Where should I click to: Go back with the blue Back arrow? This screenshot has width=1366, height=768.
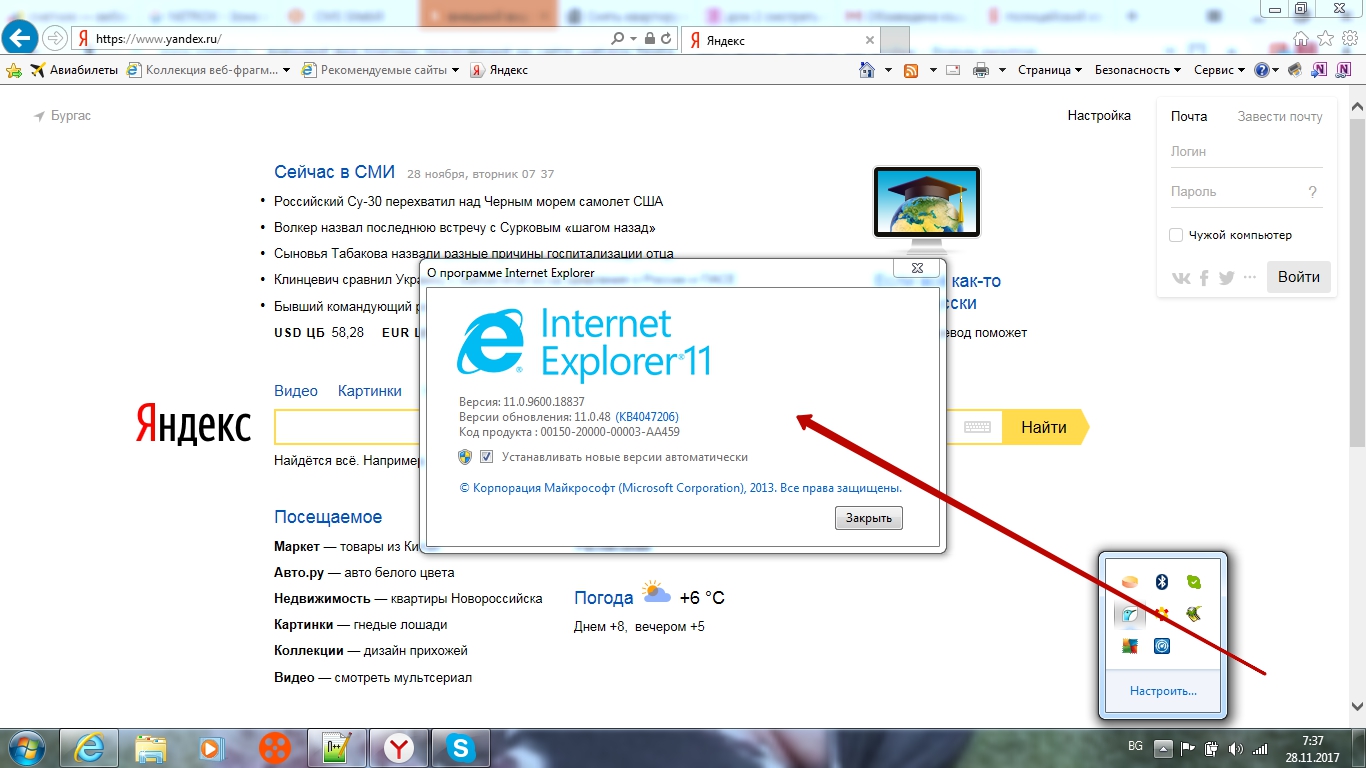tap(21, 38)
